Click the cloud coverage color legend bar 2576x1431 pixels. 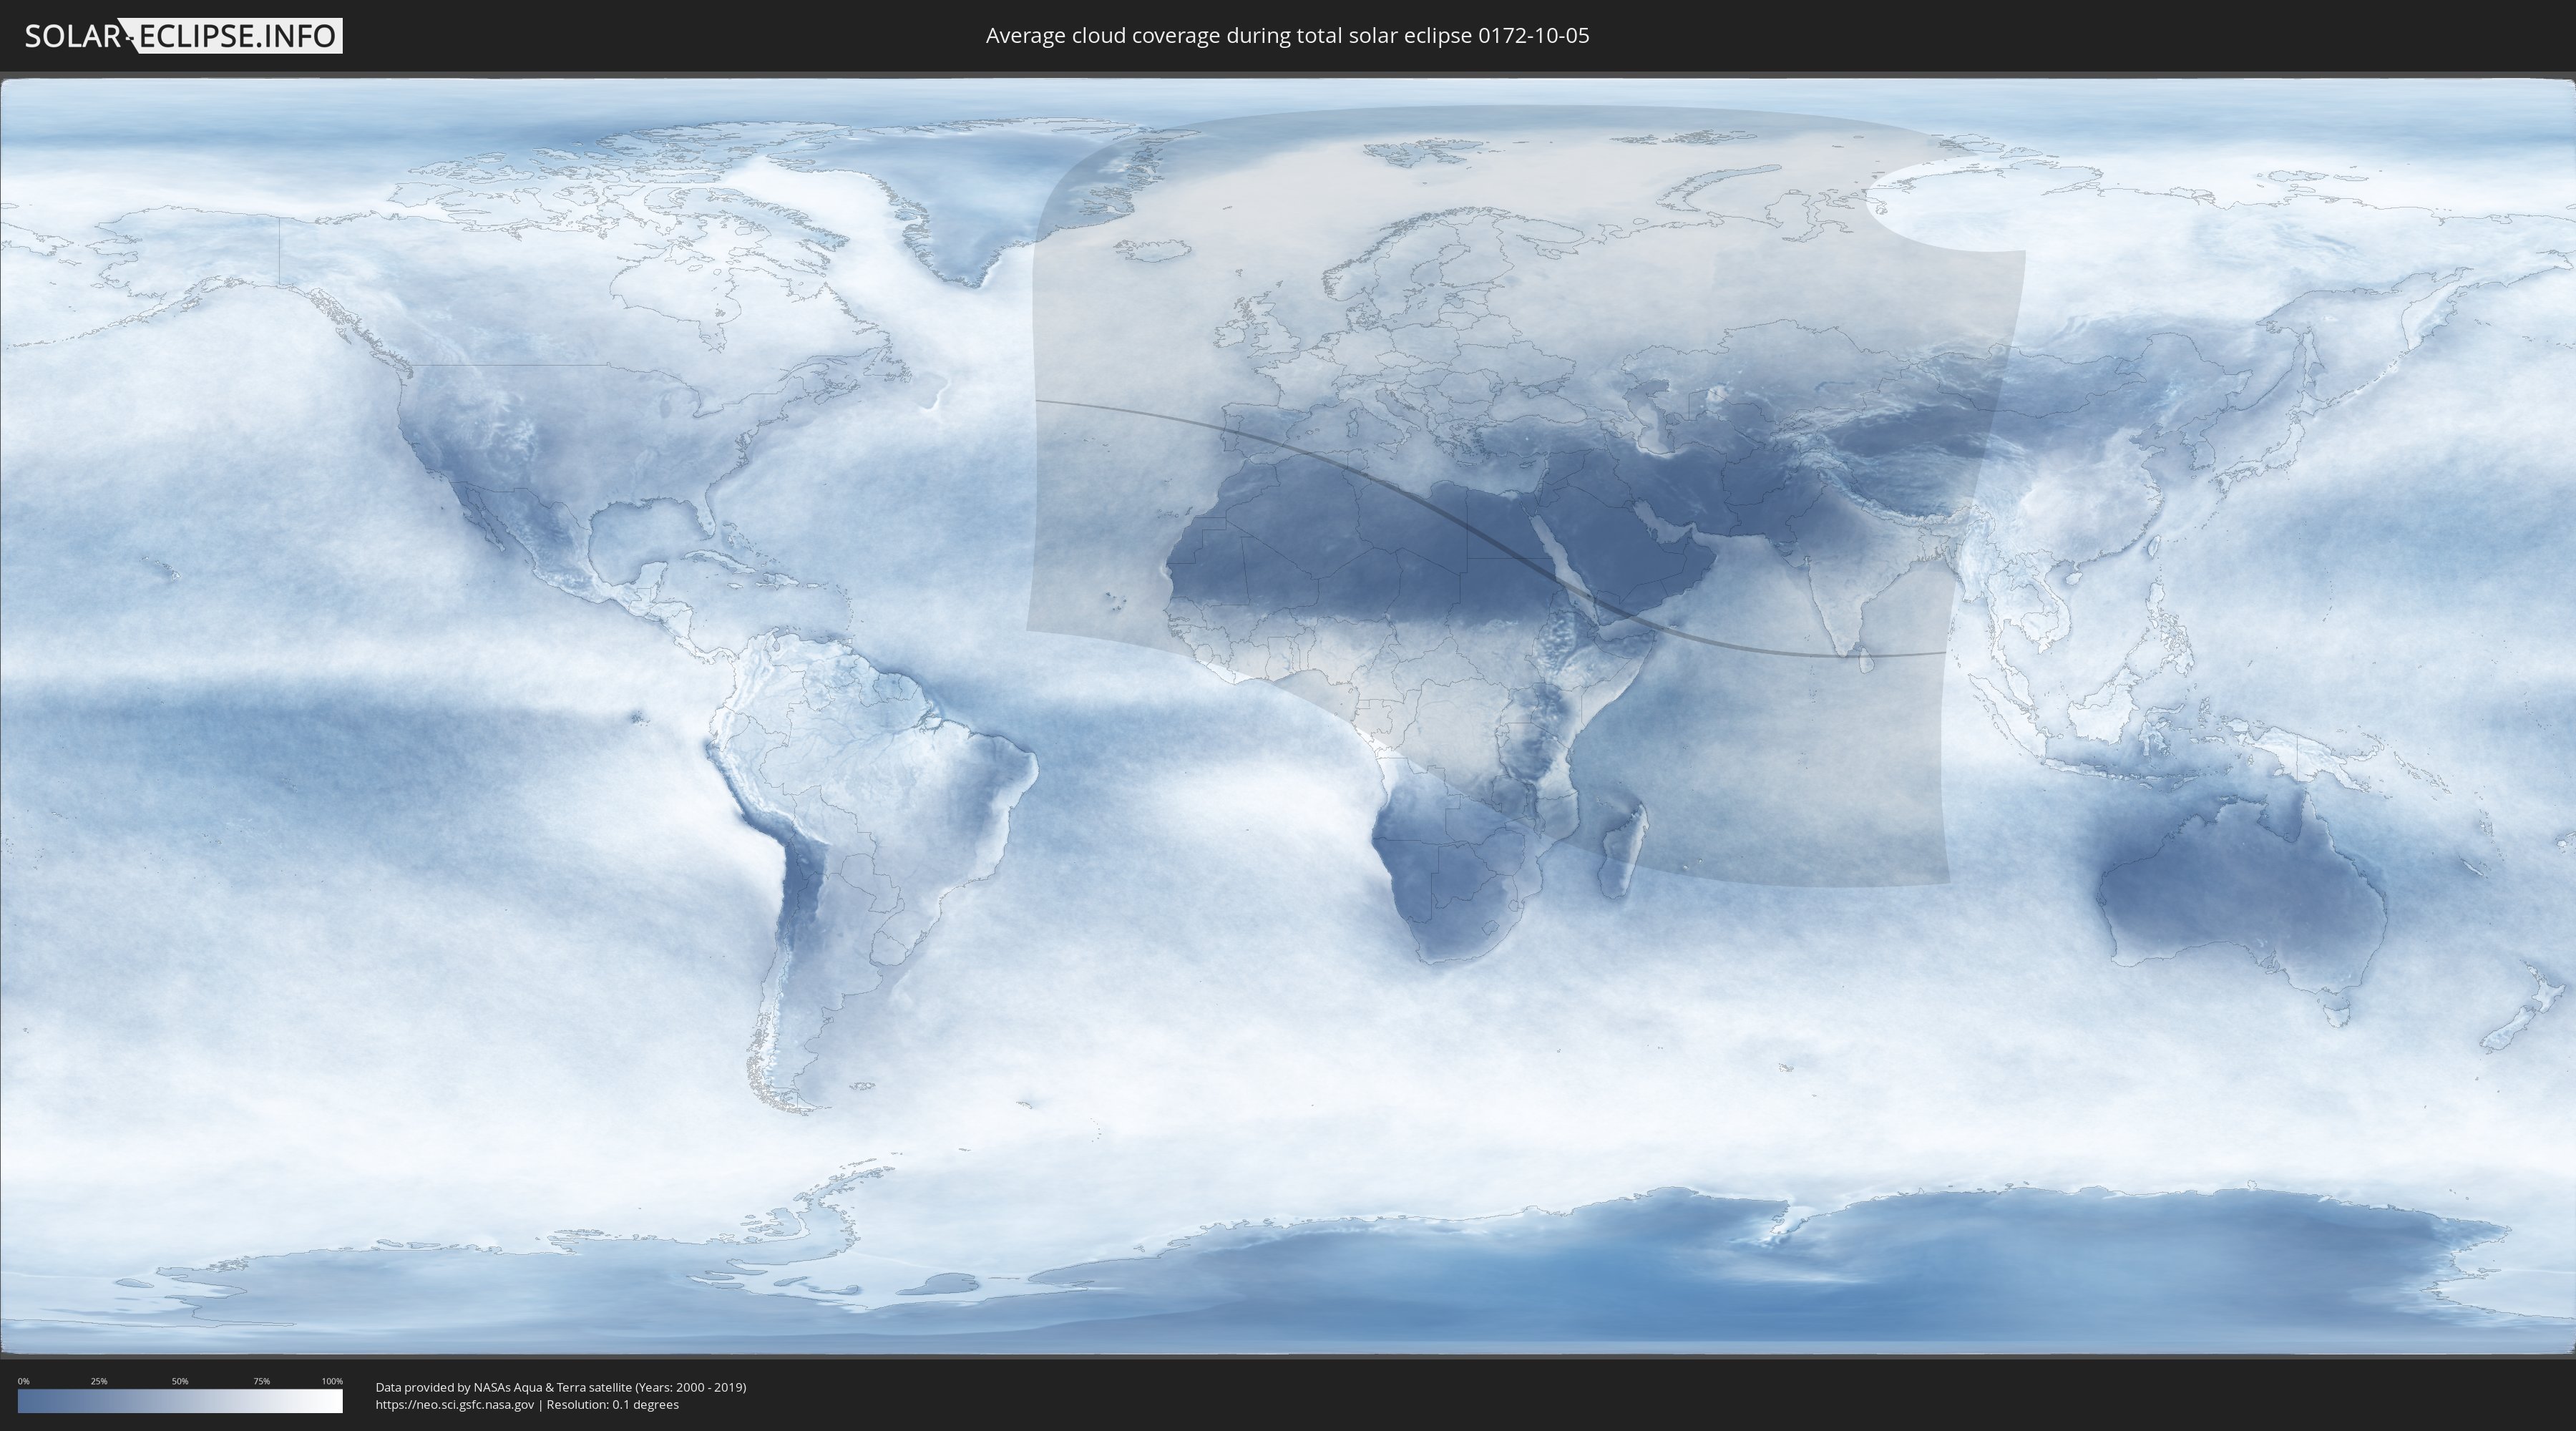click(180, 1401)
